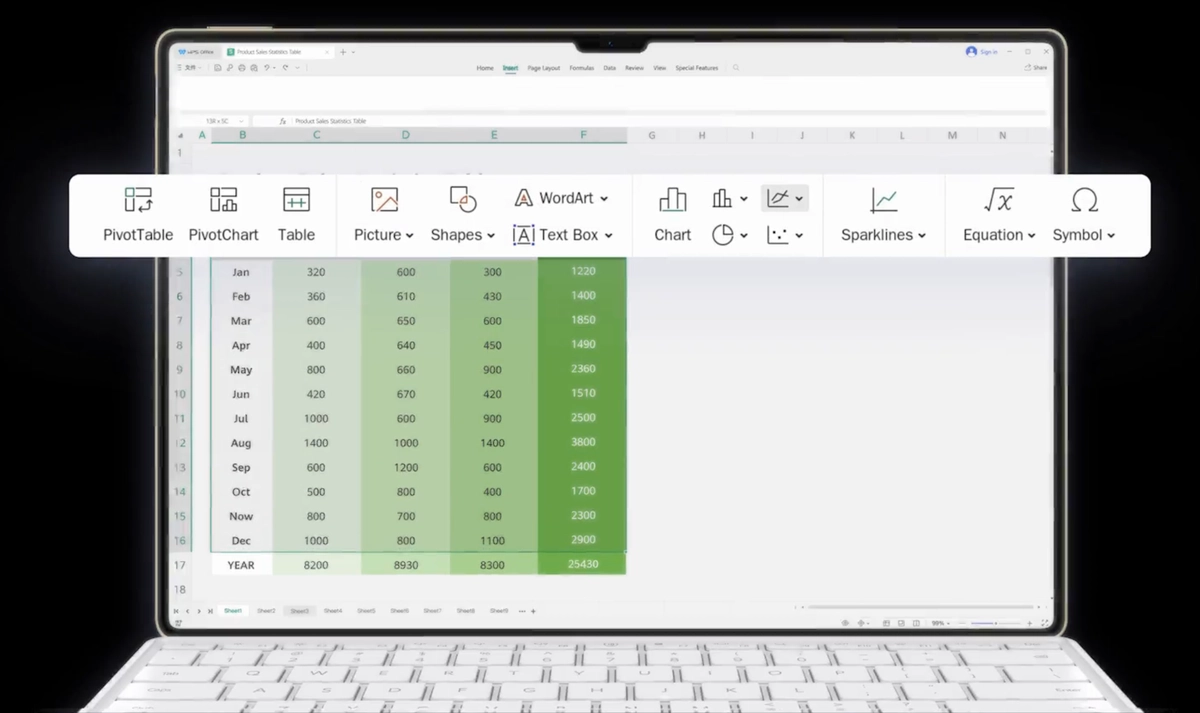This screenshot has width=1200, height=713.
Task: Open the Special Features tab
Action: pyautogui.click(x=696, y=68)
